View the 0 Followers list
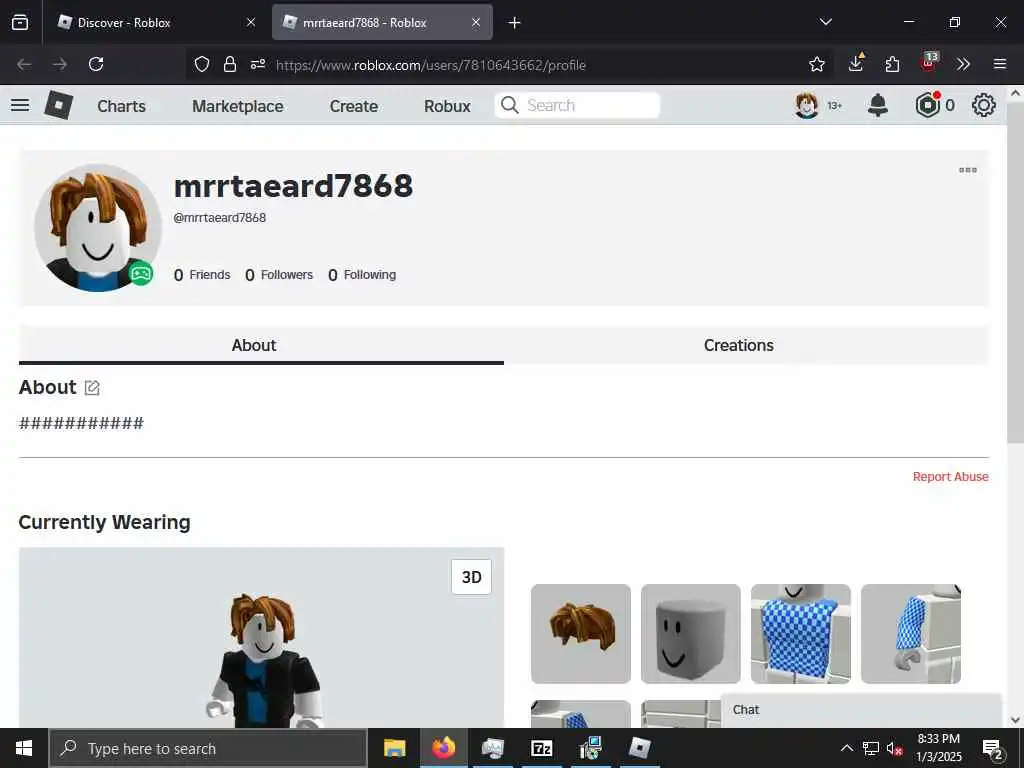1024x768 pixels. coord(279,275)
